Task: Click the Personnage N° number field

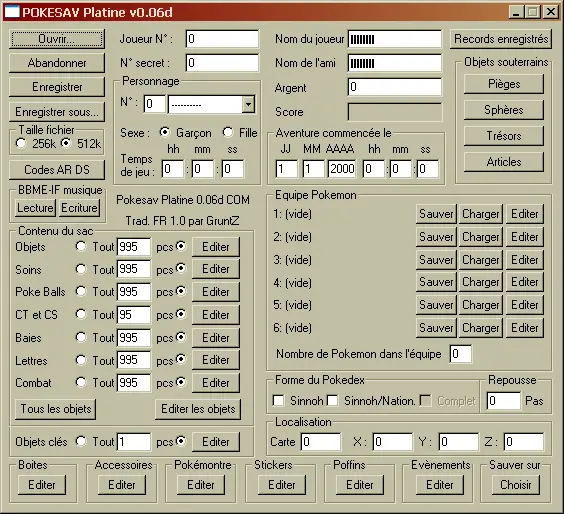Action: (x=155, y=104)
